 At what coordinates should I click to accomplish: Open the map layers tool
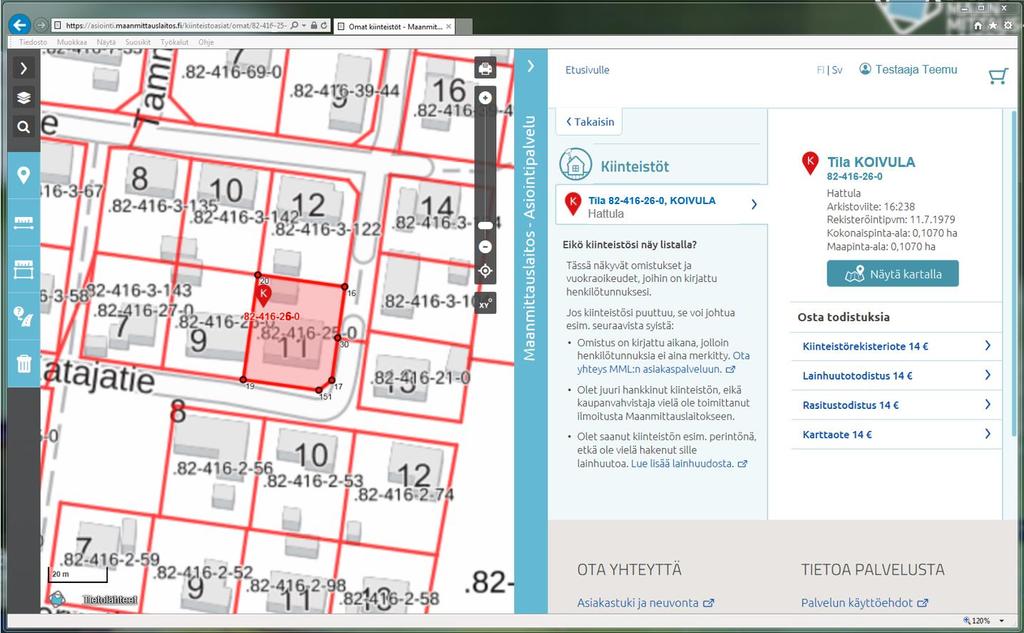(24, 98)
